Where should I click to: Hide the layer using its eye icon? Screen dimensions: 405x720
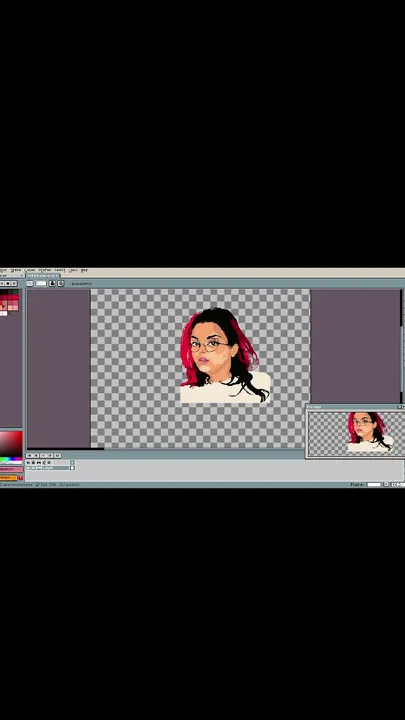point(28,468)
